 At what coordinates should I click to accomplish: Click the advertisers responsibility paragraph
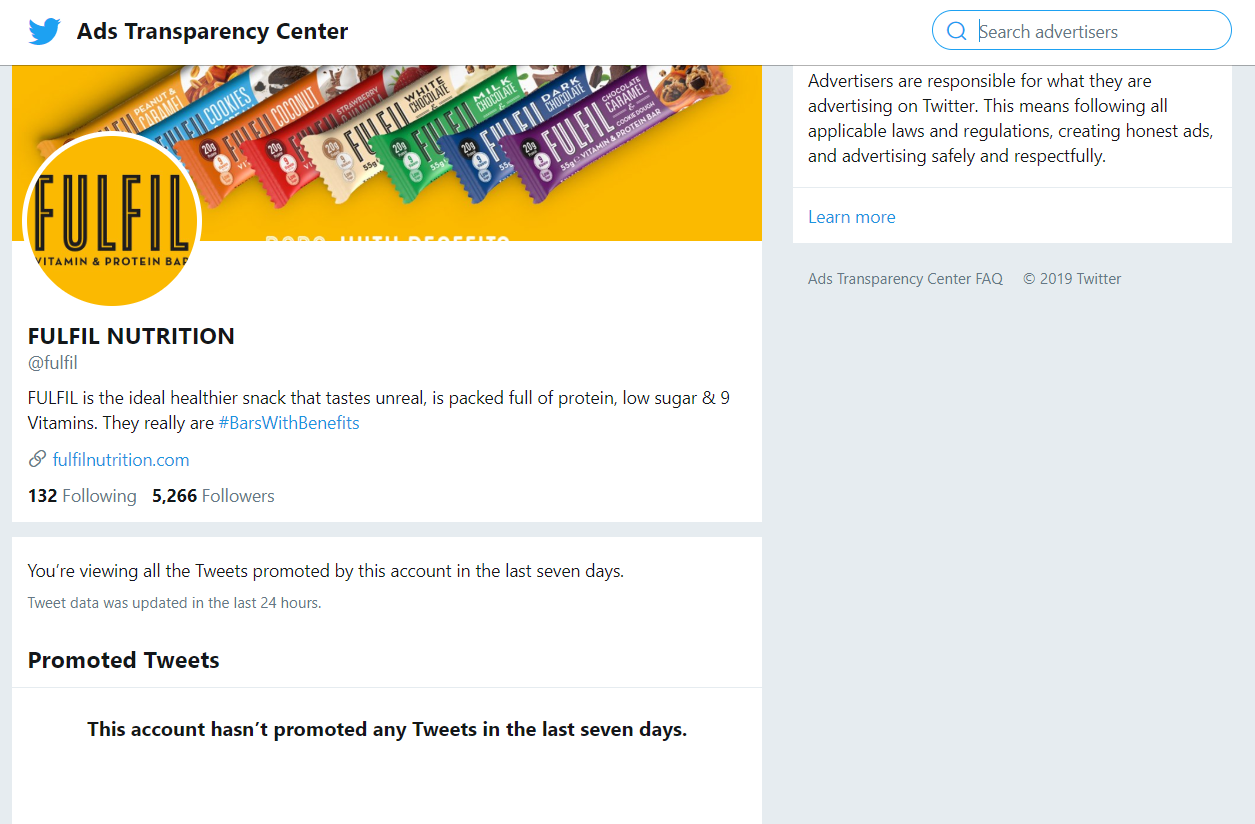coord(1011,118)
